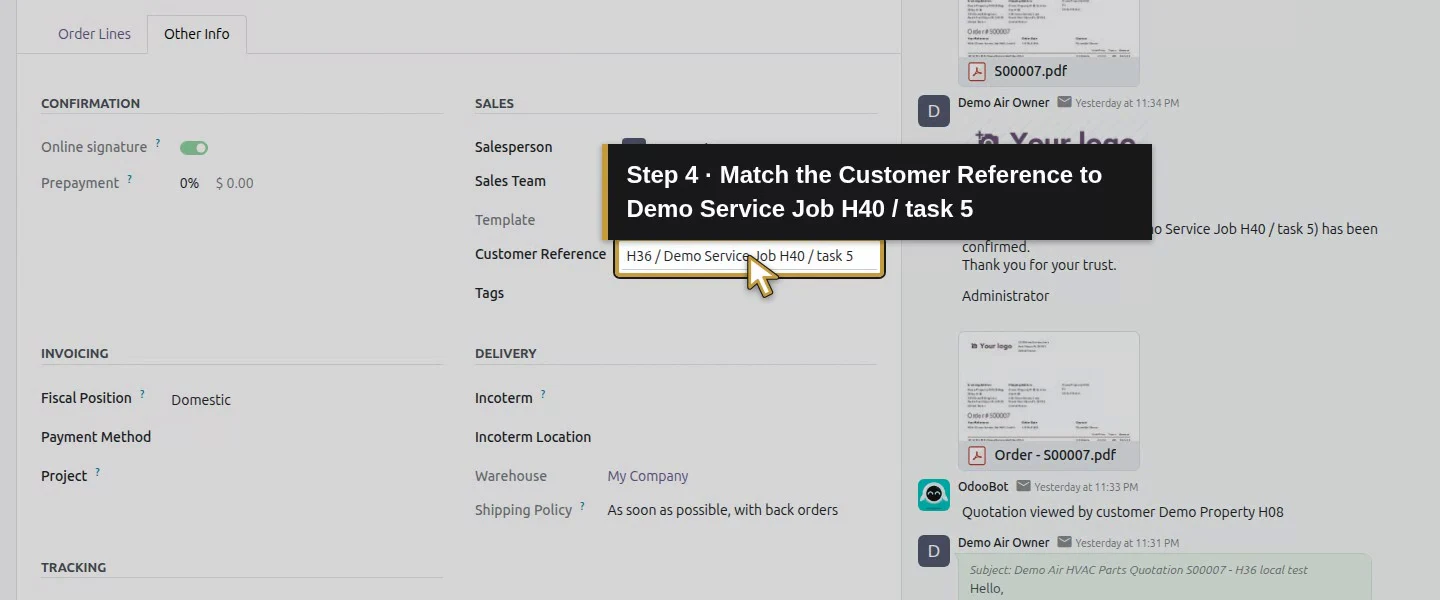This screenshot has height=600, width=1440.
Task: Click the OdooBot avatar
Action: click(934, 495)
